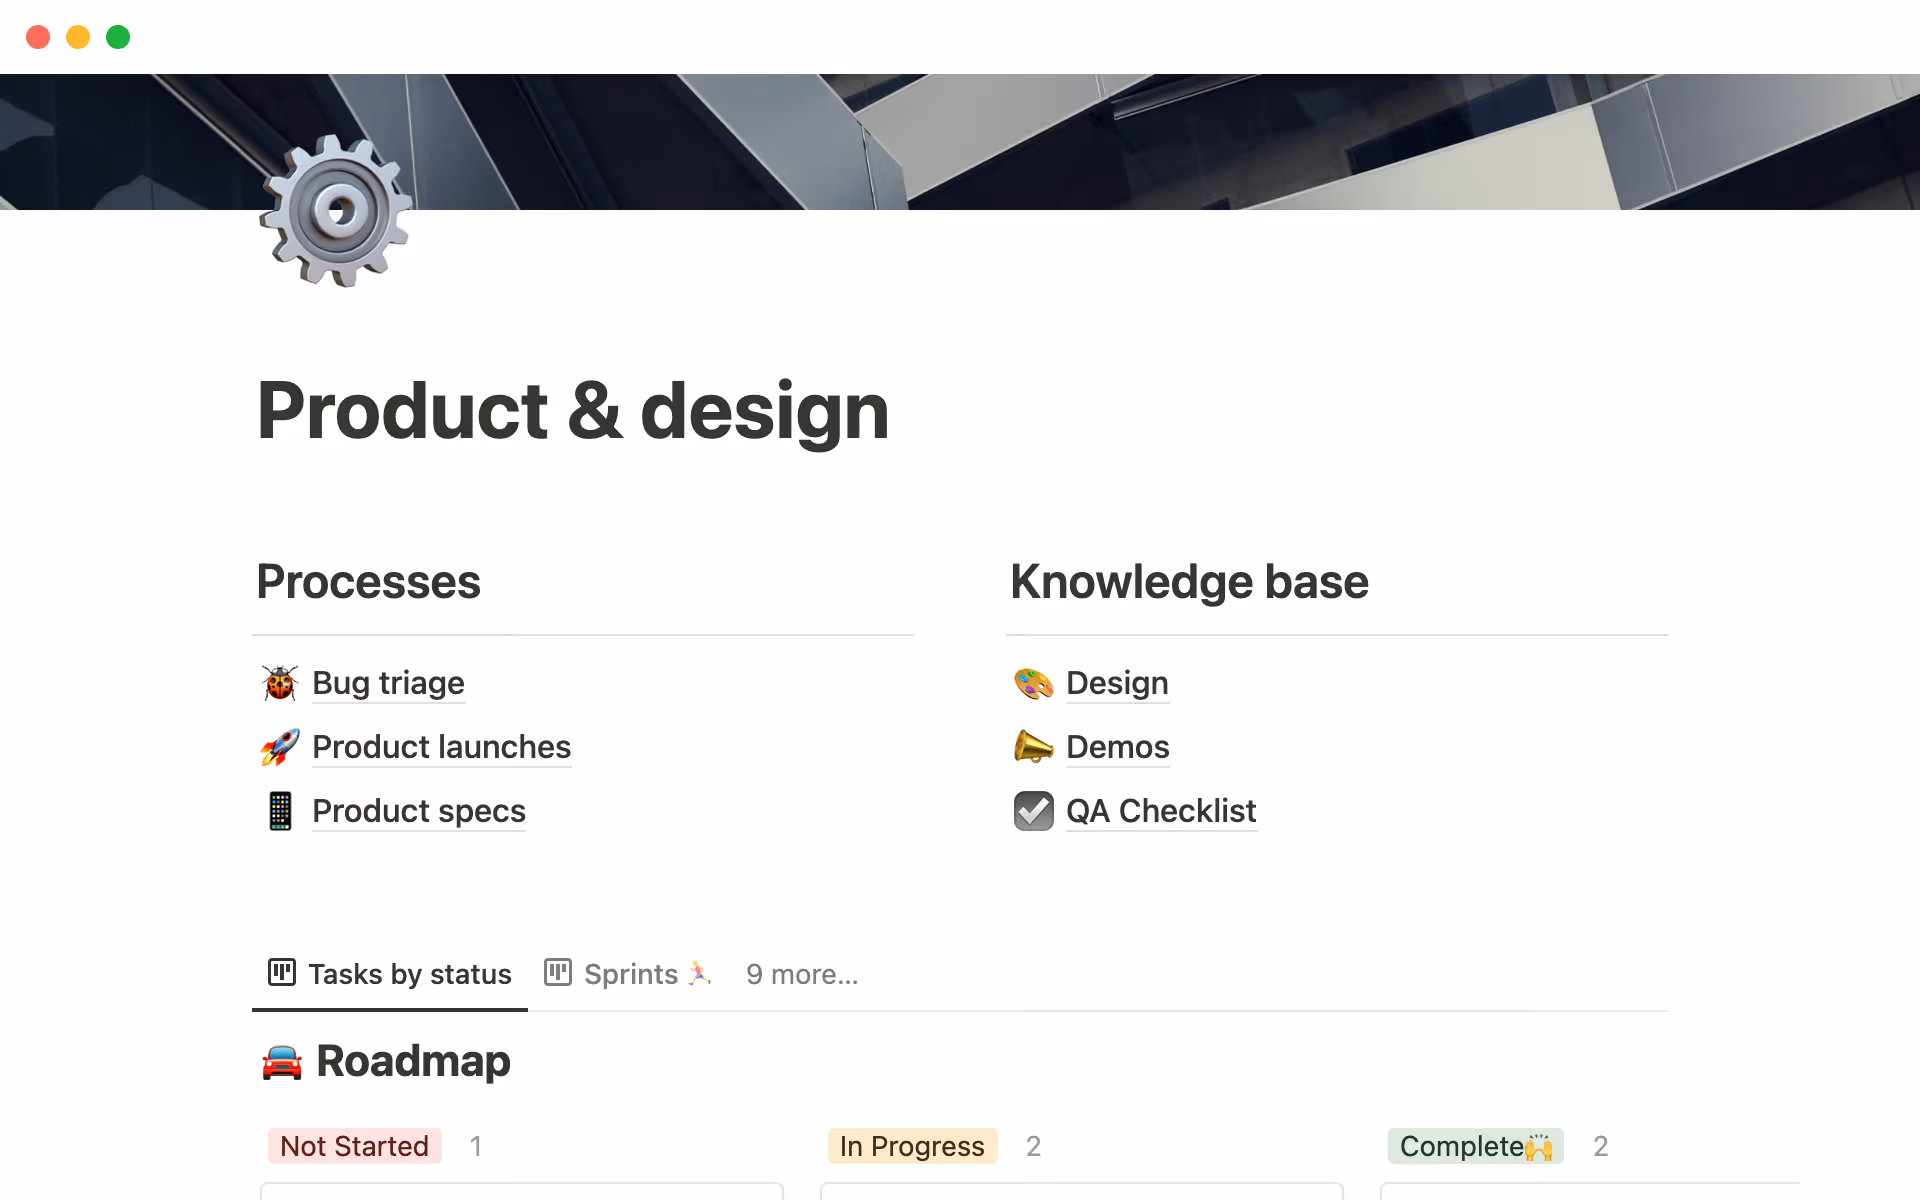The height and width of the screenshot is (1200, 1920).
Task: Click the Product & design page title
Action: pos(573,411)
